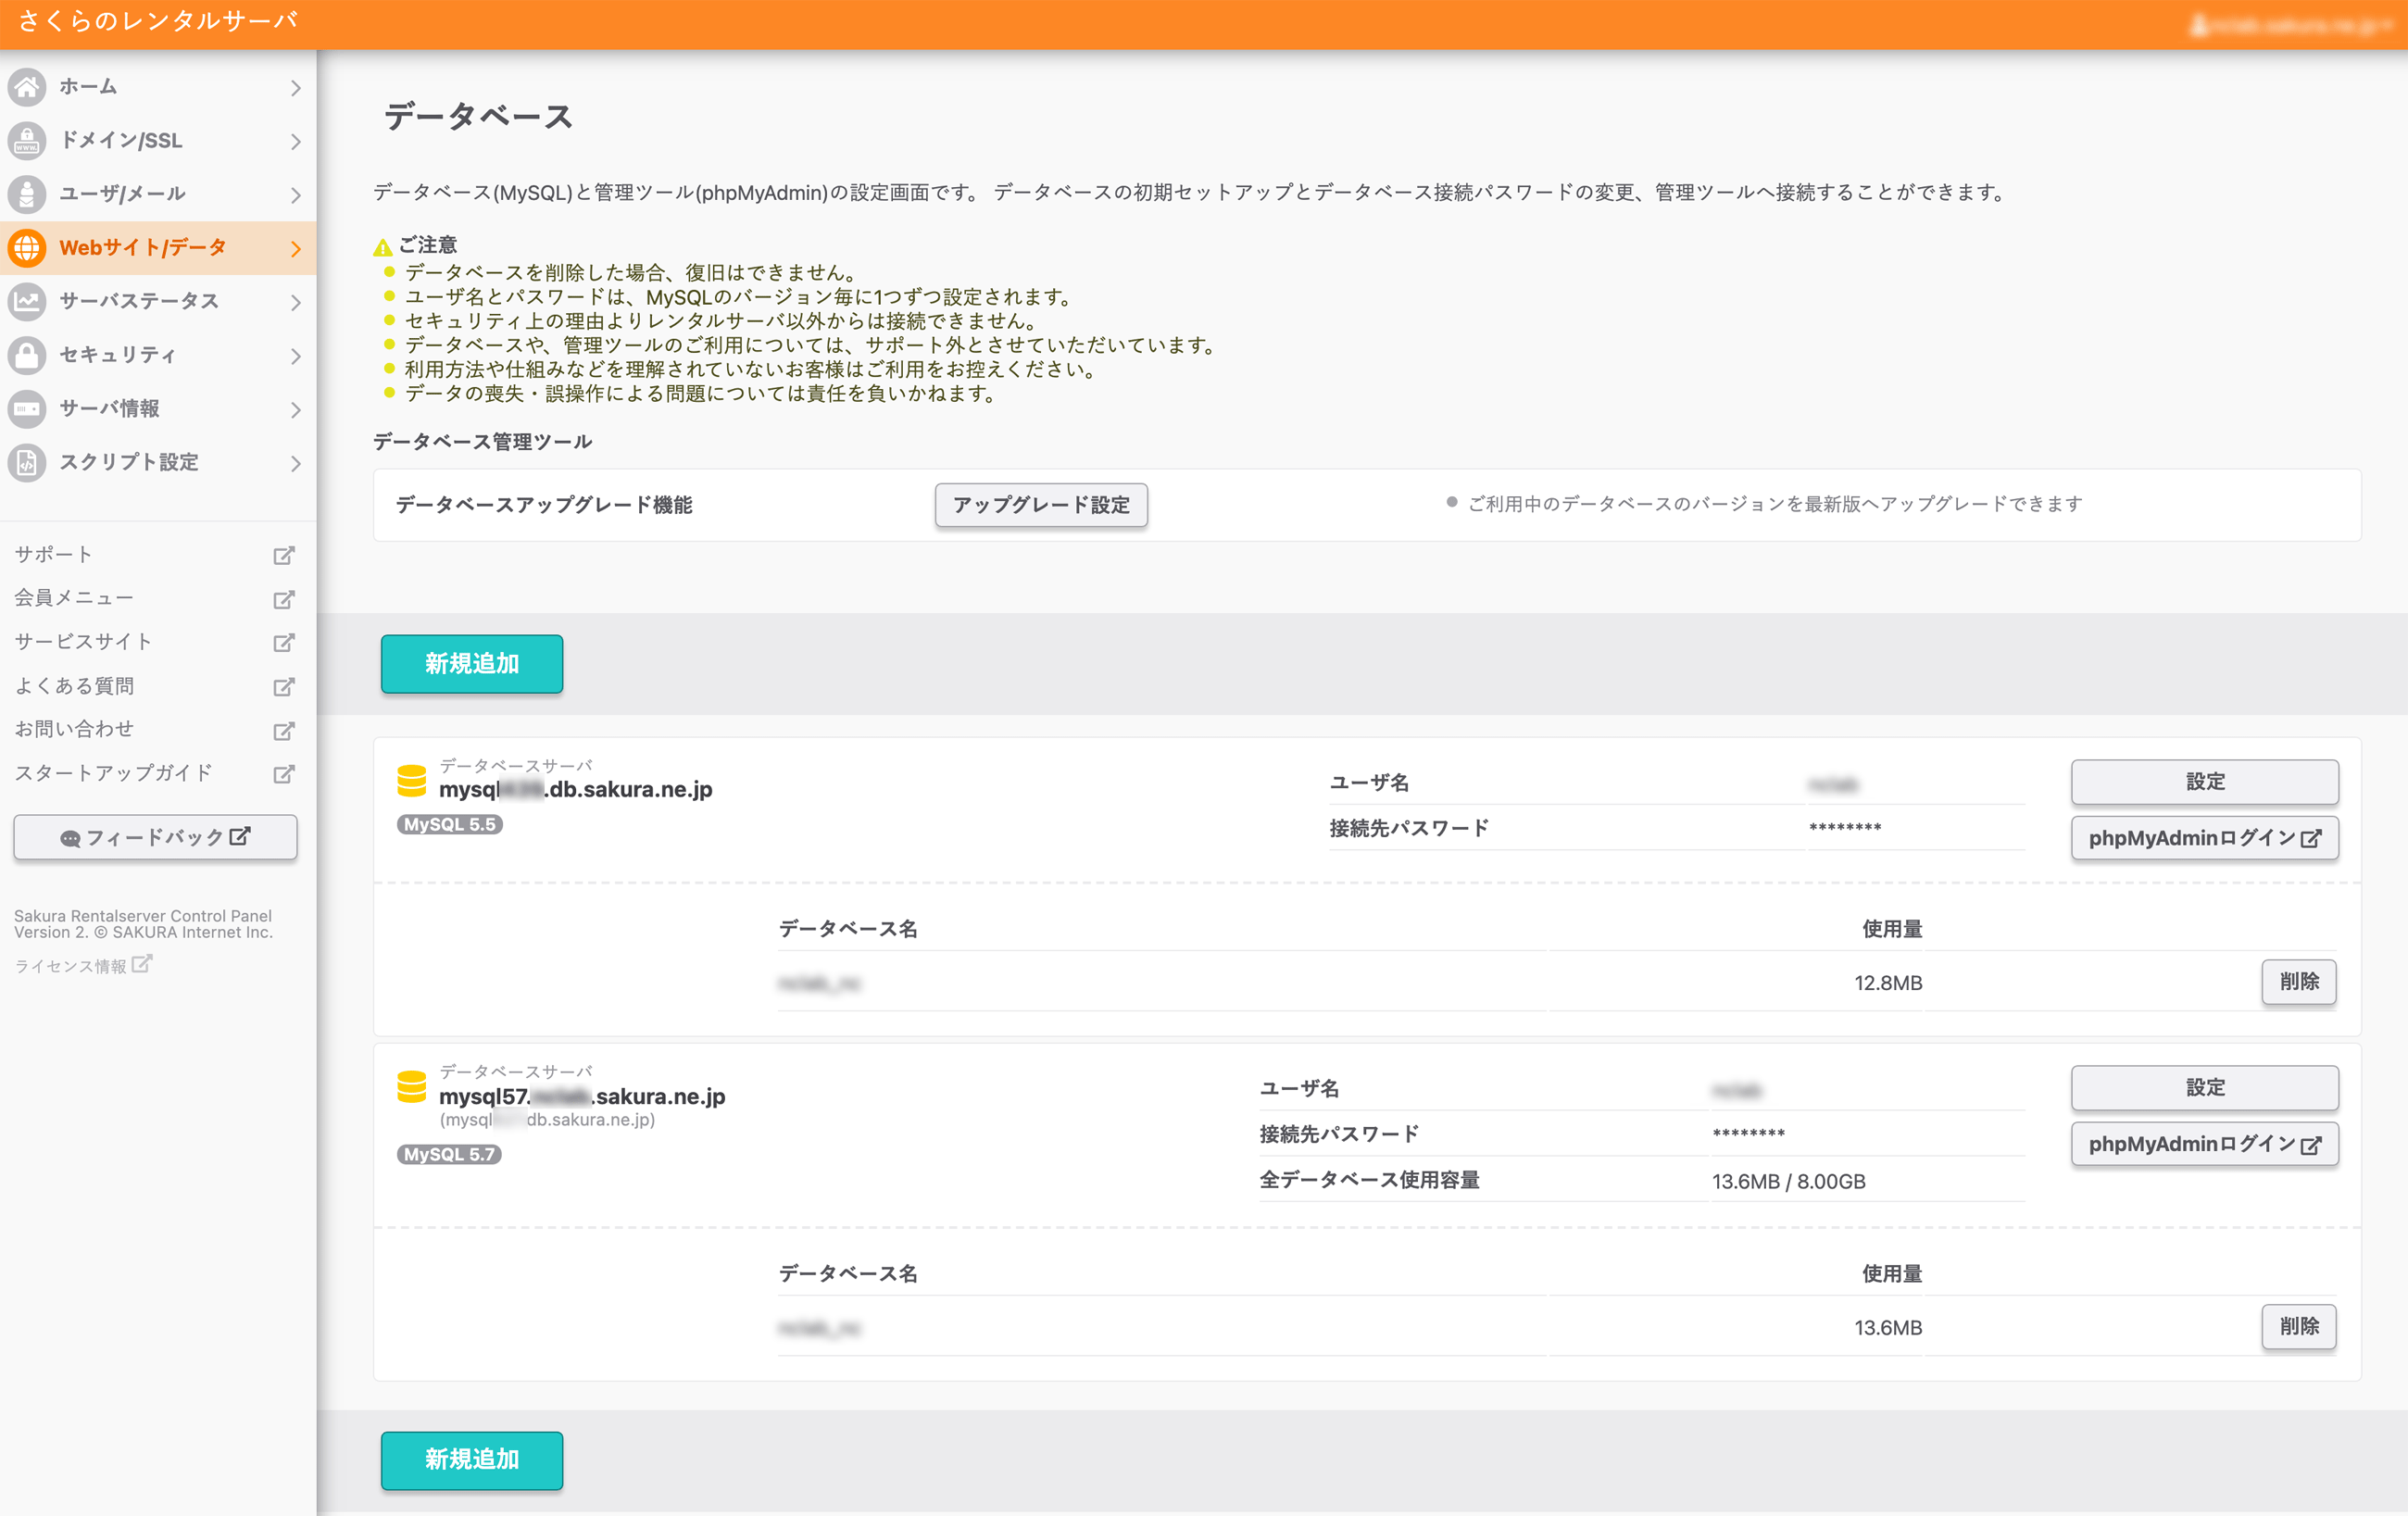This screenshot has width=2408, height=1516.
Task: Click the データベース page heading
Action: (478, 116)
